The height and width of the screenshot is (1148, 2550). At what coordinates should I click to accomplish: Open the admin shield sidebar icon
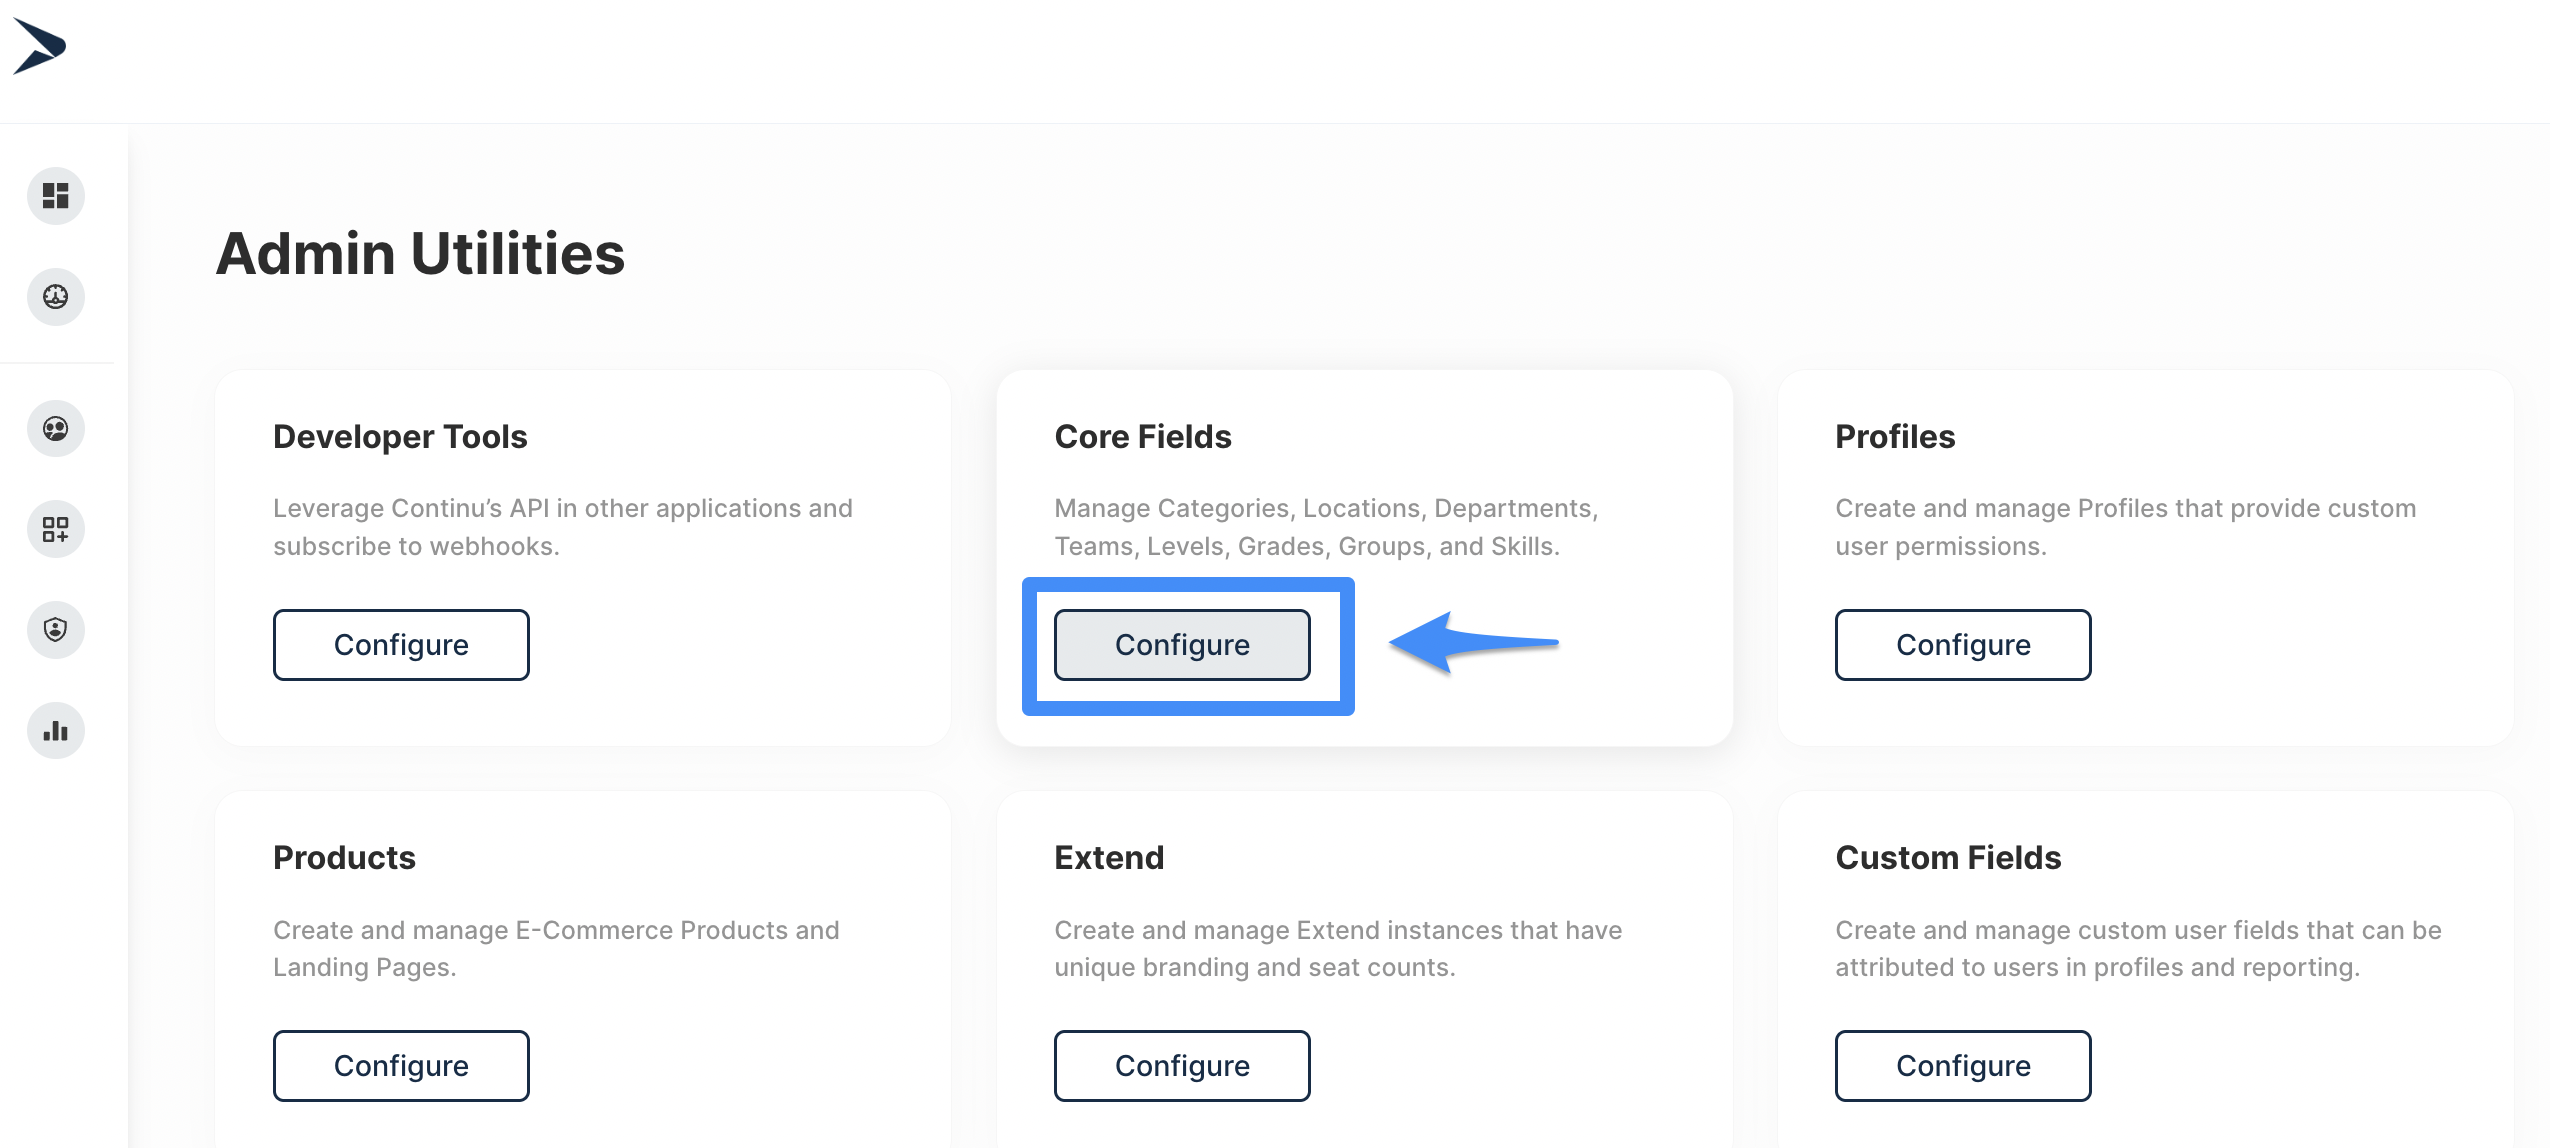pyautogui.click(x=56, y=630)
